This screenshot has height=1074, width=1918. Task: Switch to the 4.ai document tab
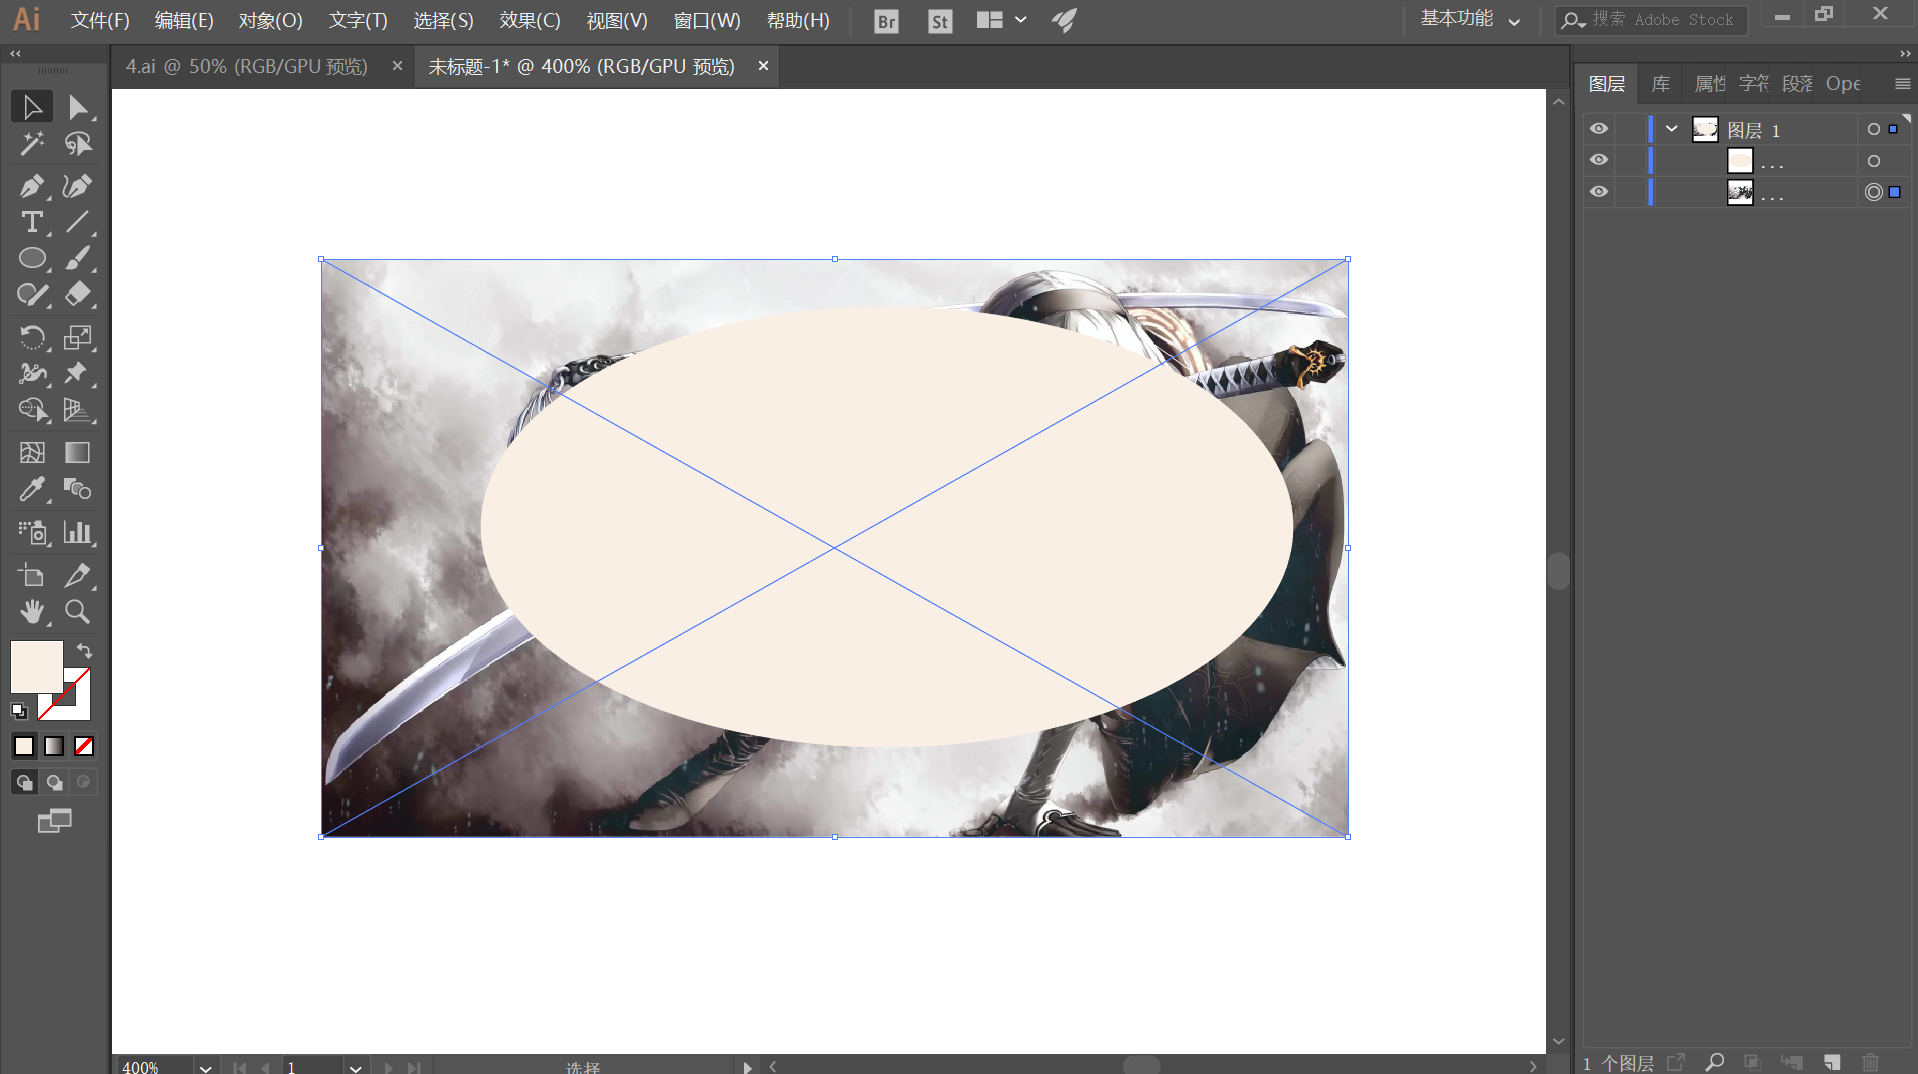pyautogui.click(x=246, y=66)
